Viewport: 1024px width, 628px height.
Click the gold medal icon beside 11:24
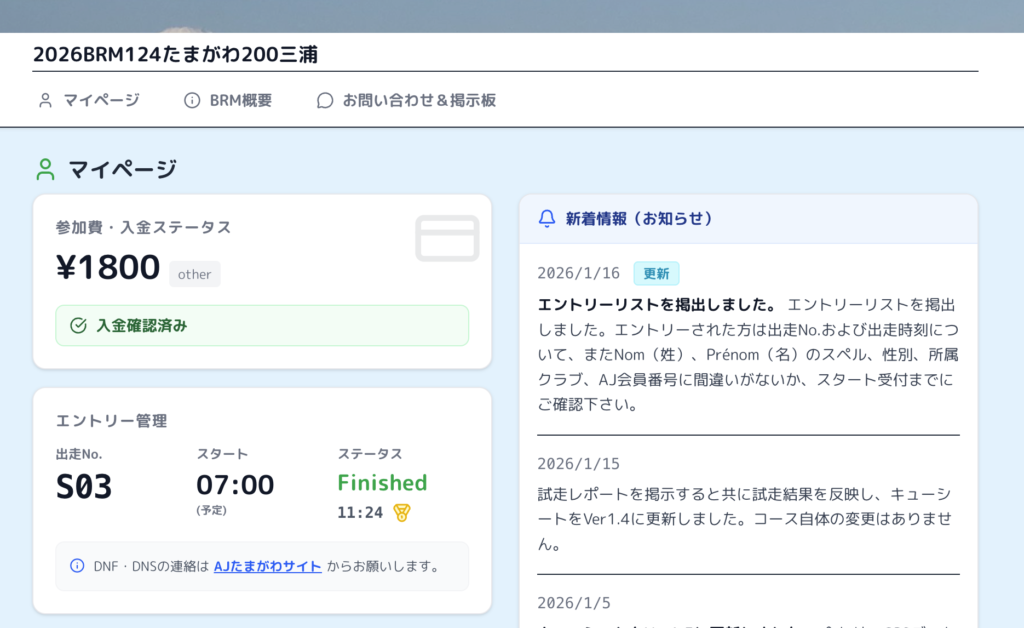(x=402, y=512)
